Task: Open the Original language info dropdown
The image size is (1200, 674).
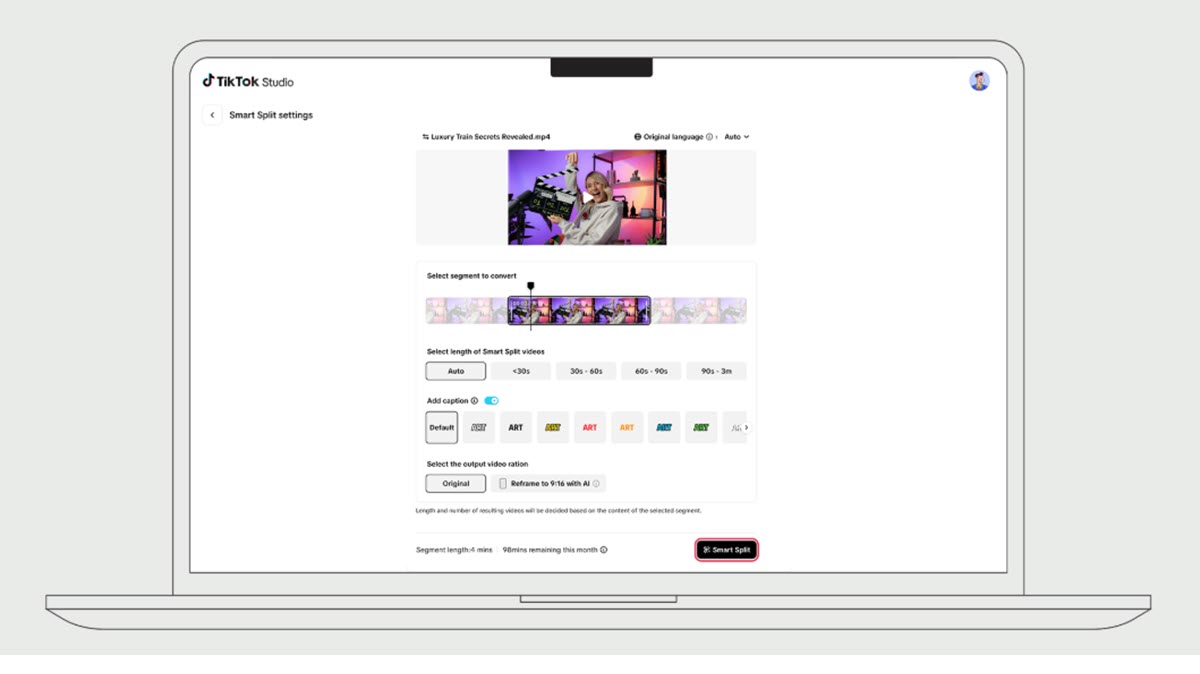Action: pyautogui.click(x=708, y=137)
